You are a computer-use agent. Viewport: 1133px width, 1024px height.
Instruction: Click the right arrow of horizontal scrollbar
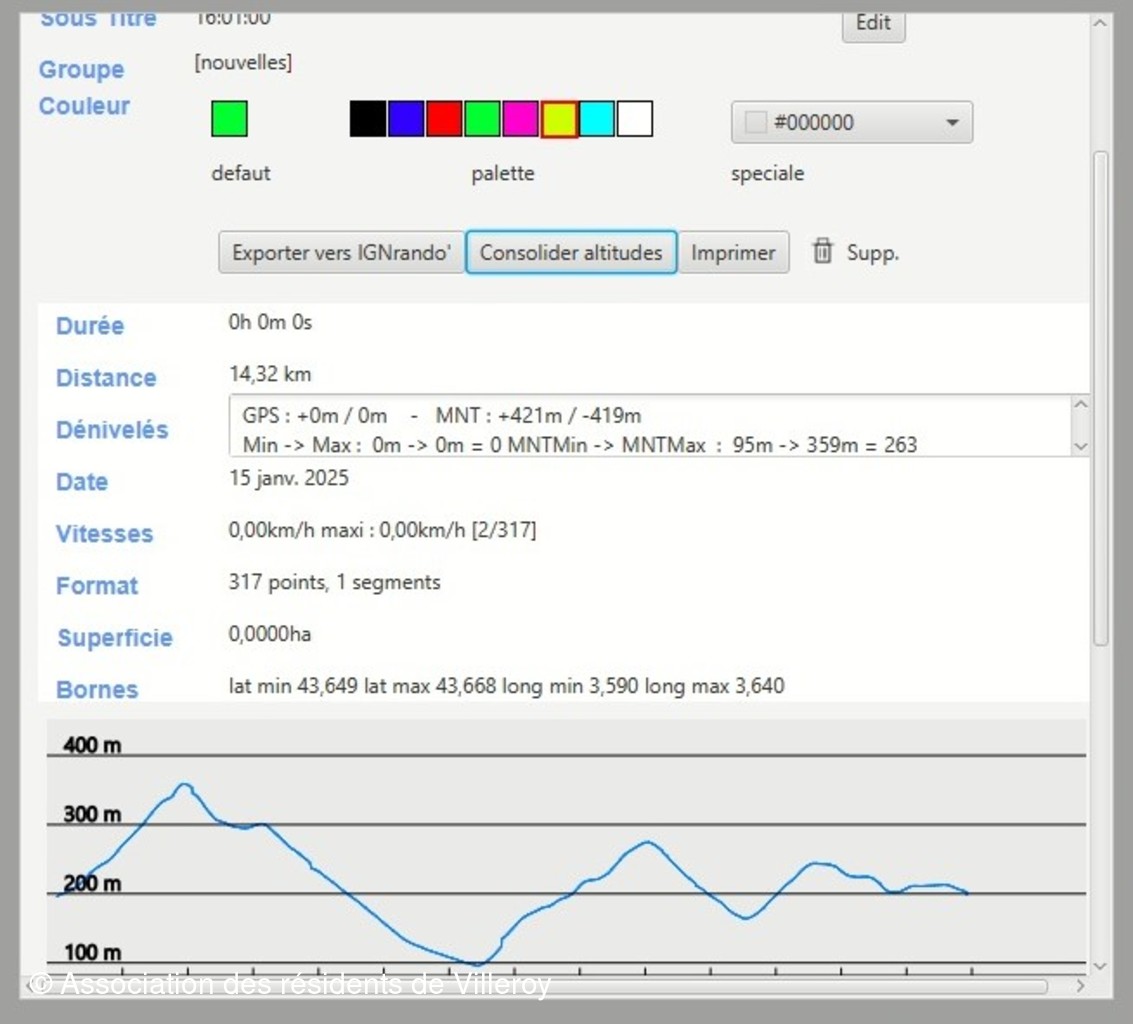tap(1080, 986)
